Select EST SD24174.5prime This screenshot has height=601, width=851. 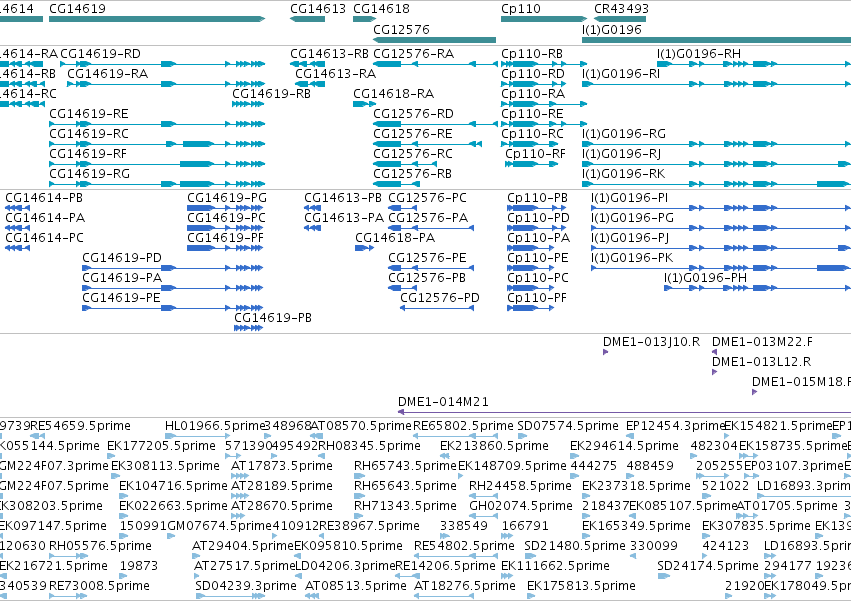click(x=663, y=576)
